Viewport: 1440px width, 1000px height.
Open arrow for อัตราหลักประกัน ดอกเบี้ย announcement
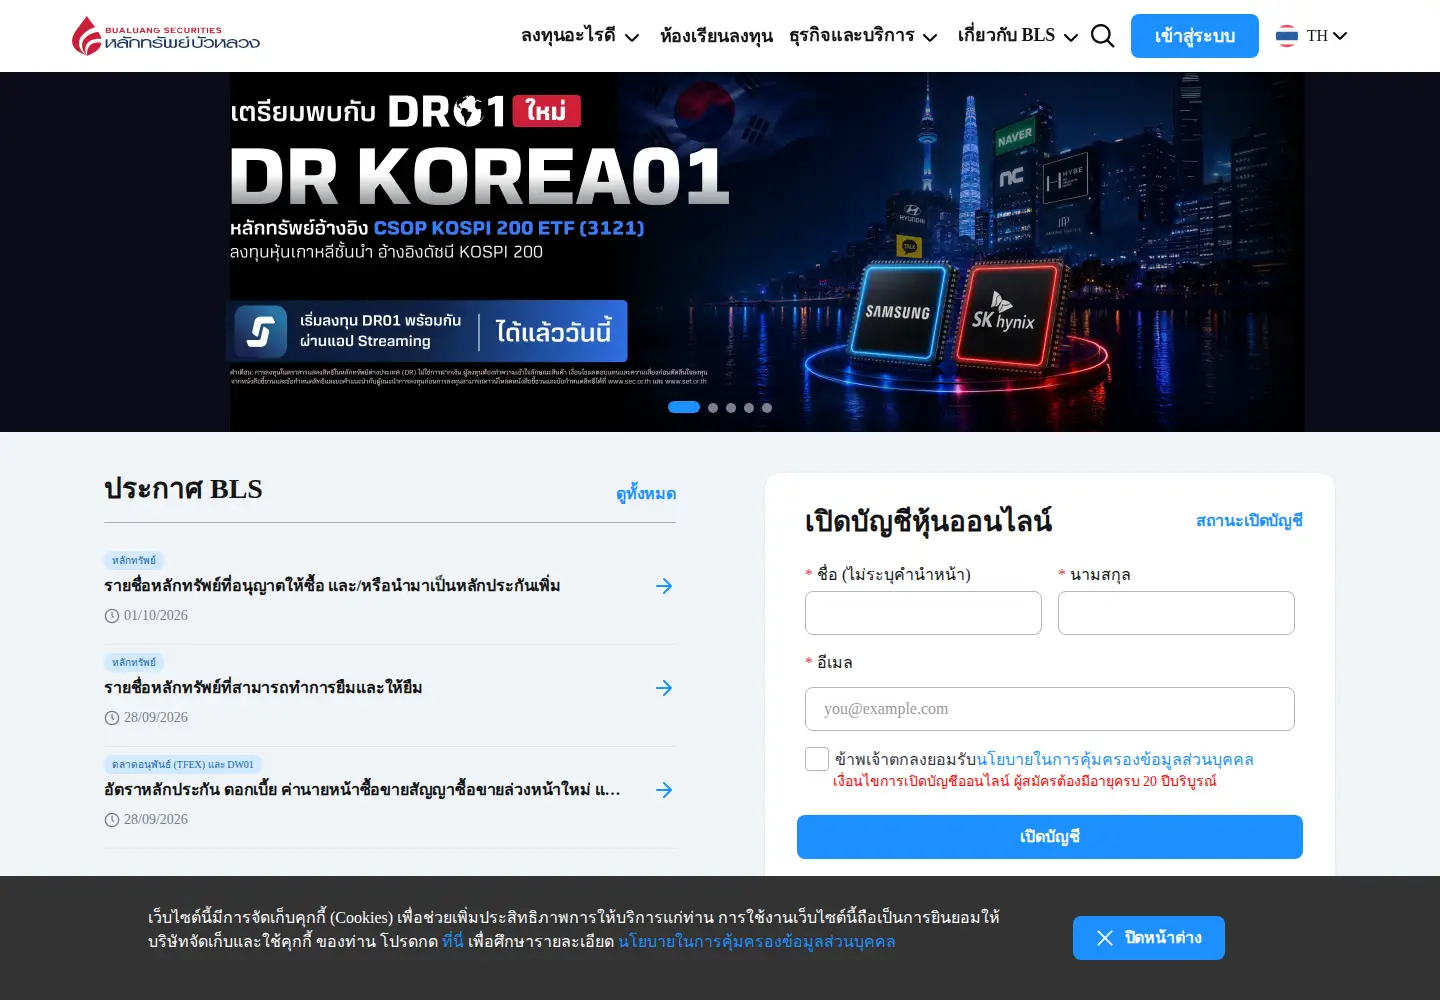(664, 790)
